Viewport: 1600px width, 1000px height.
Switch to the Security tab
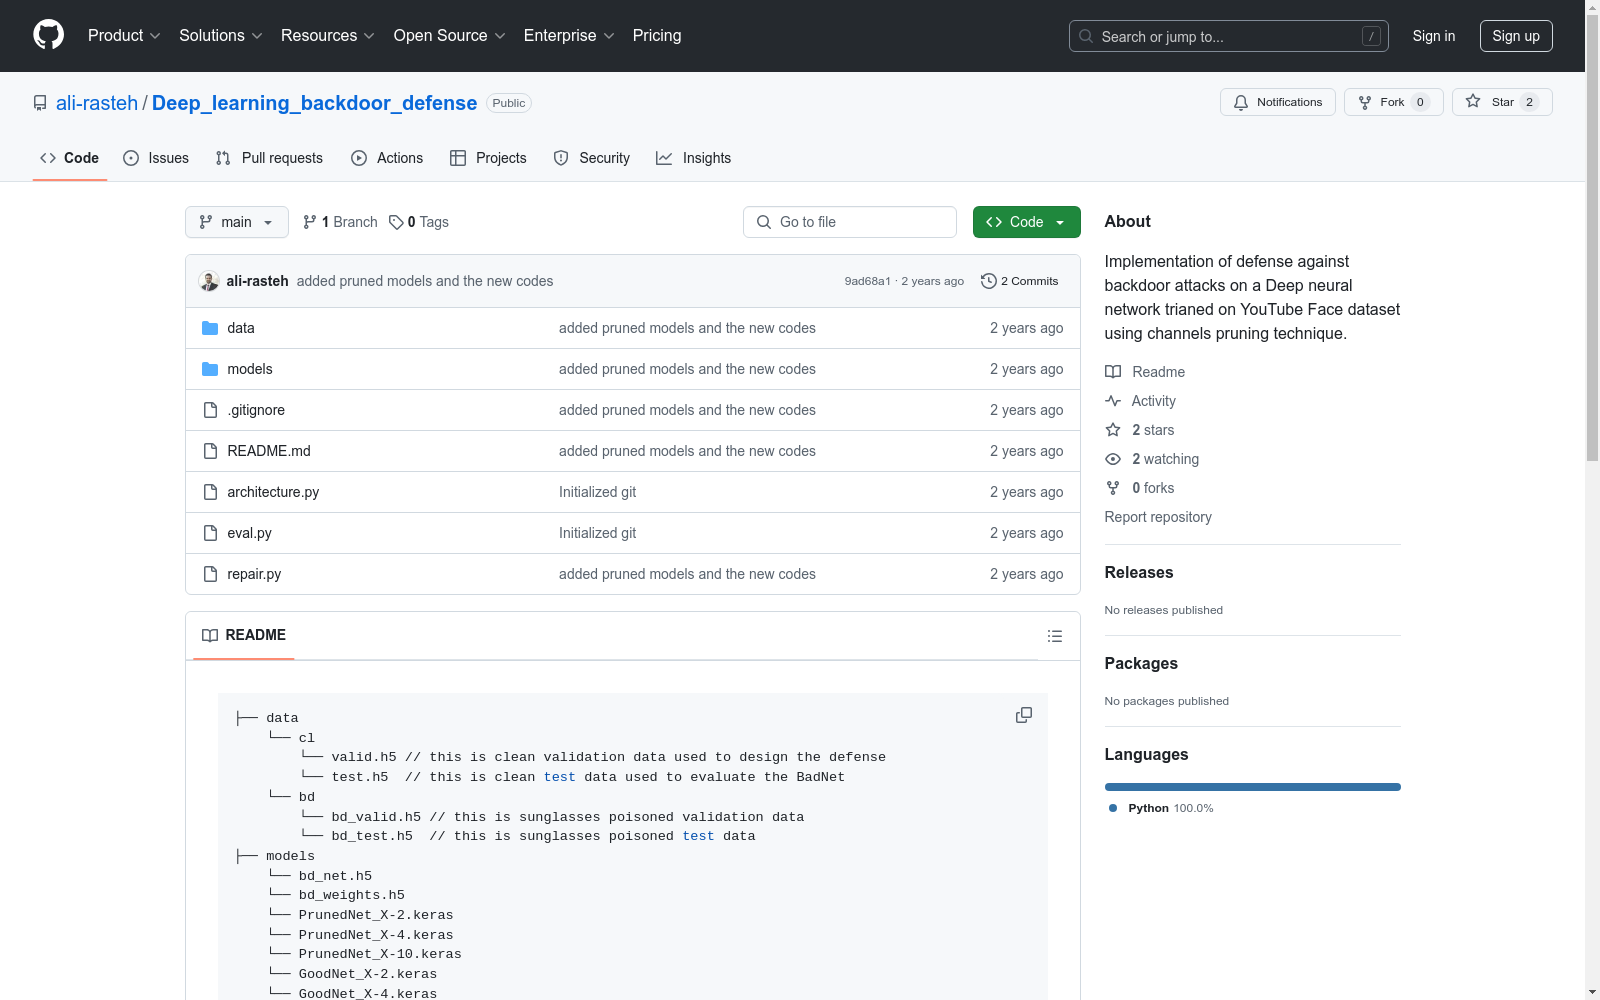[592, 158]
